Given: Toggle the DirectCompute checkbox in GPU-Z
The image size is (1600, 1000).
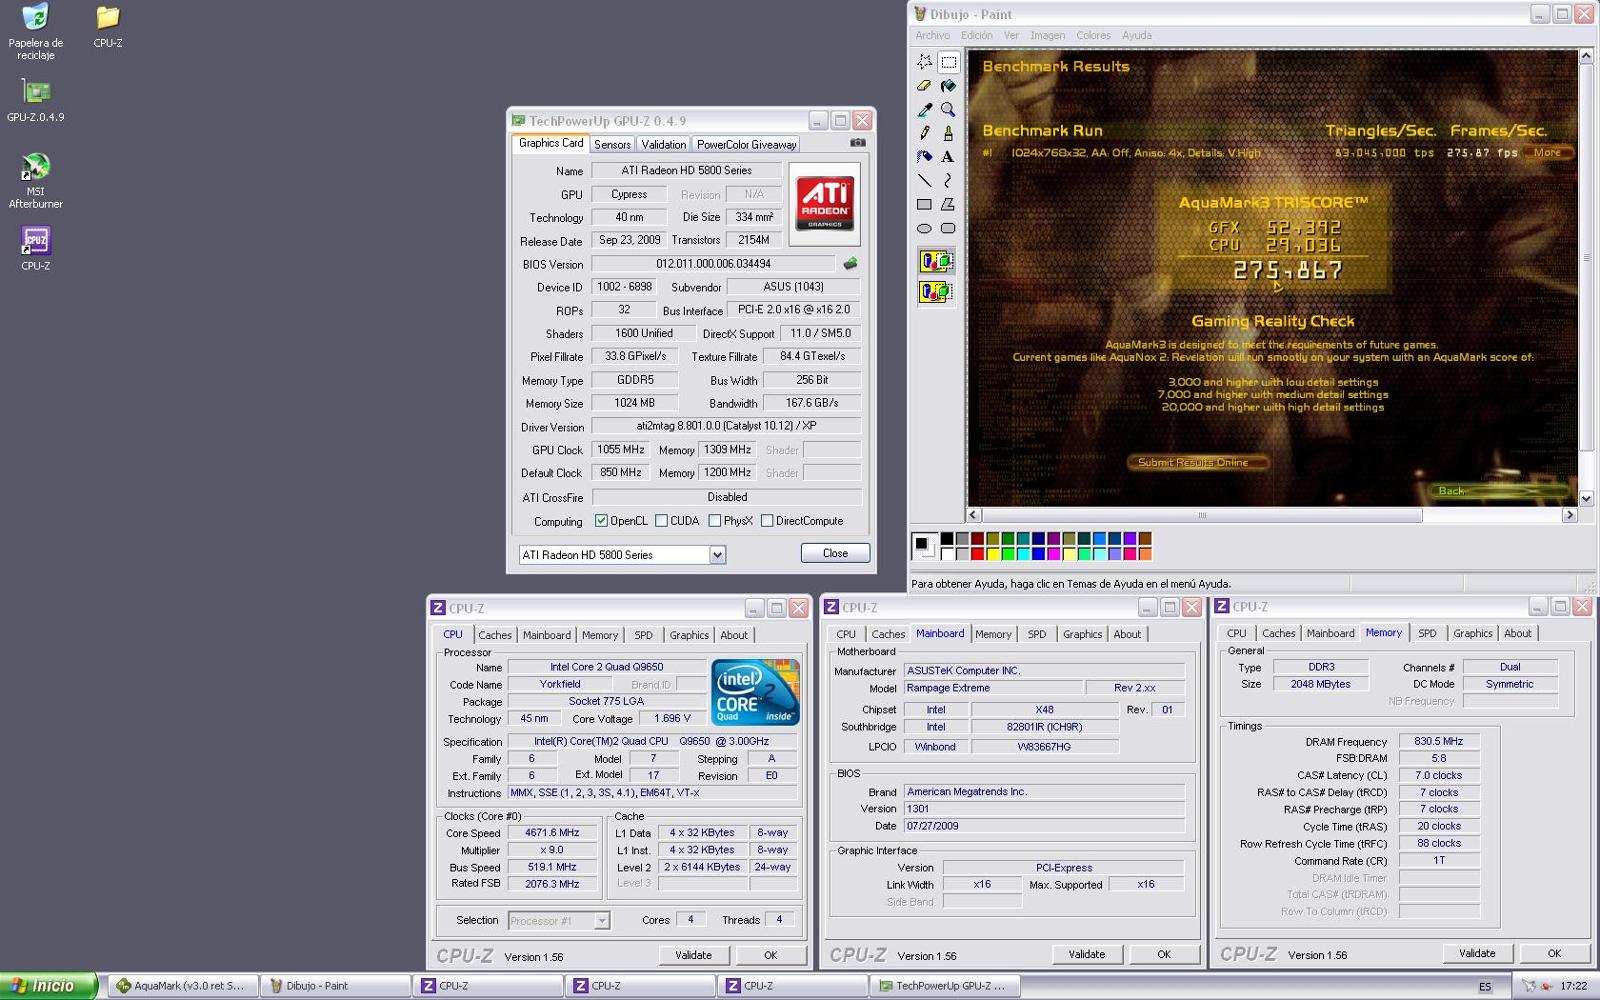Looking at the screenshot, I should [x=767, y=521].
